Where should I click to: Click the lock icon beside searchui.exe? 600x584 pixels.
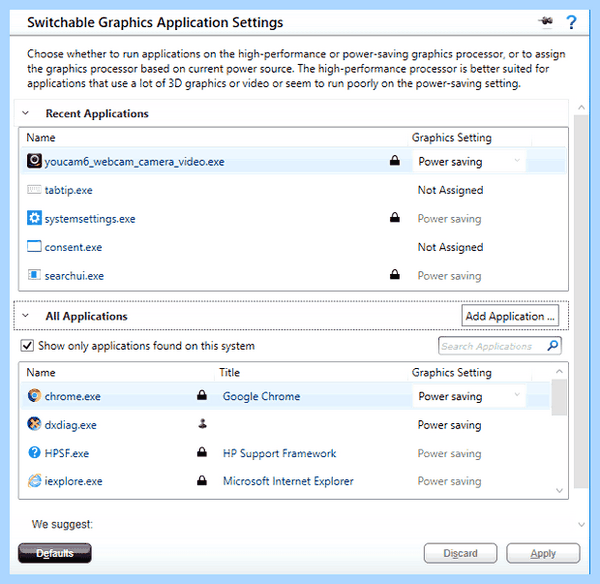395,274
